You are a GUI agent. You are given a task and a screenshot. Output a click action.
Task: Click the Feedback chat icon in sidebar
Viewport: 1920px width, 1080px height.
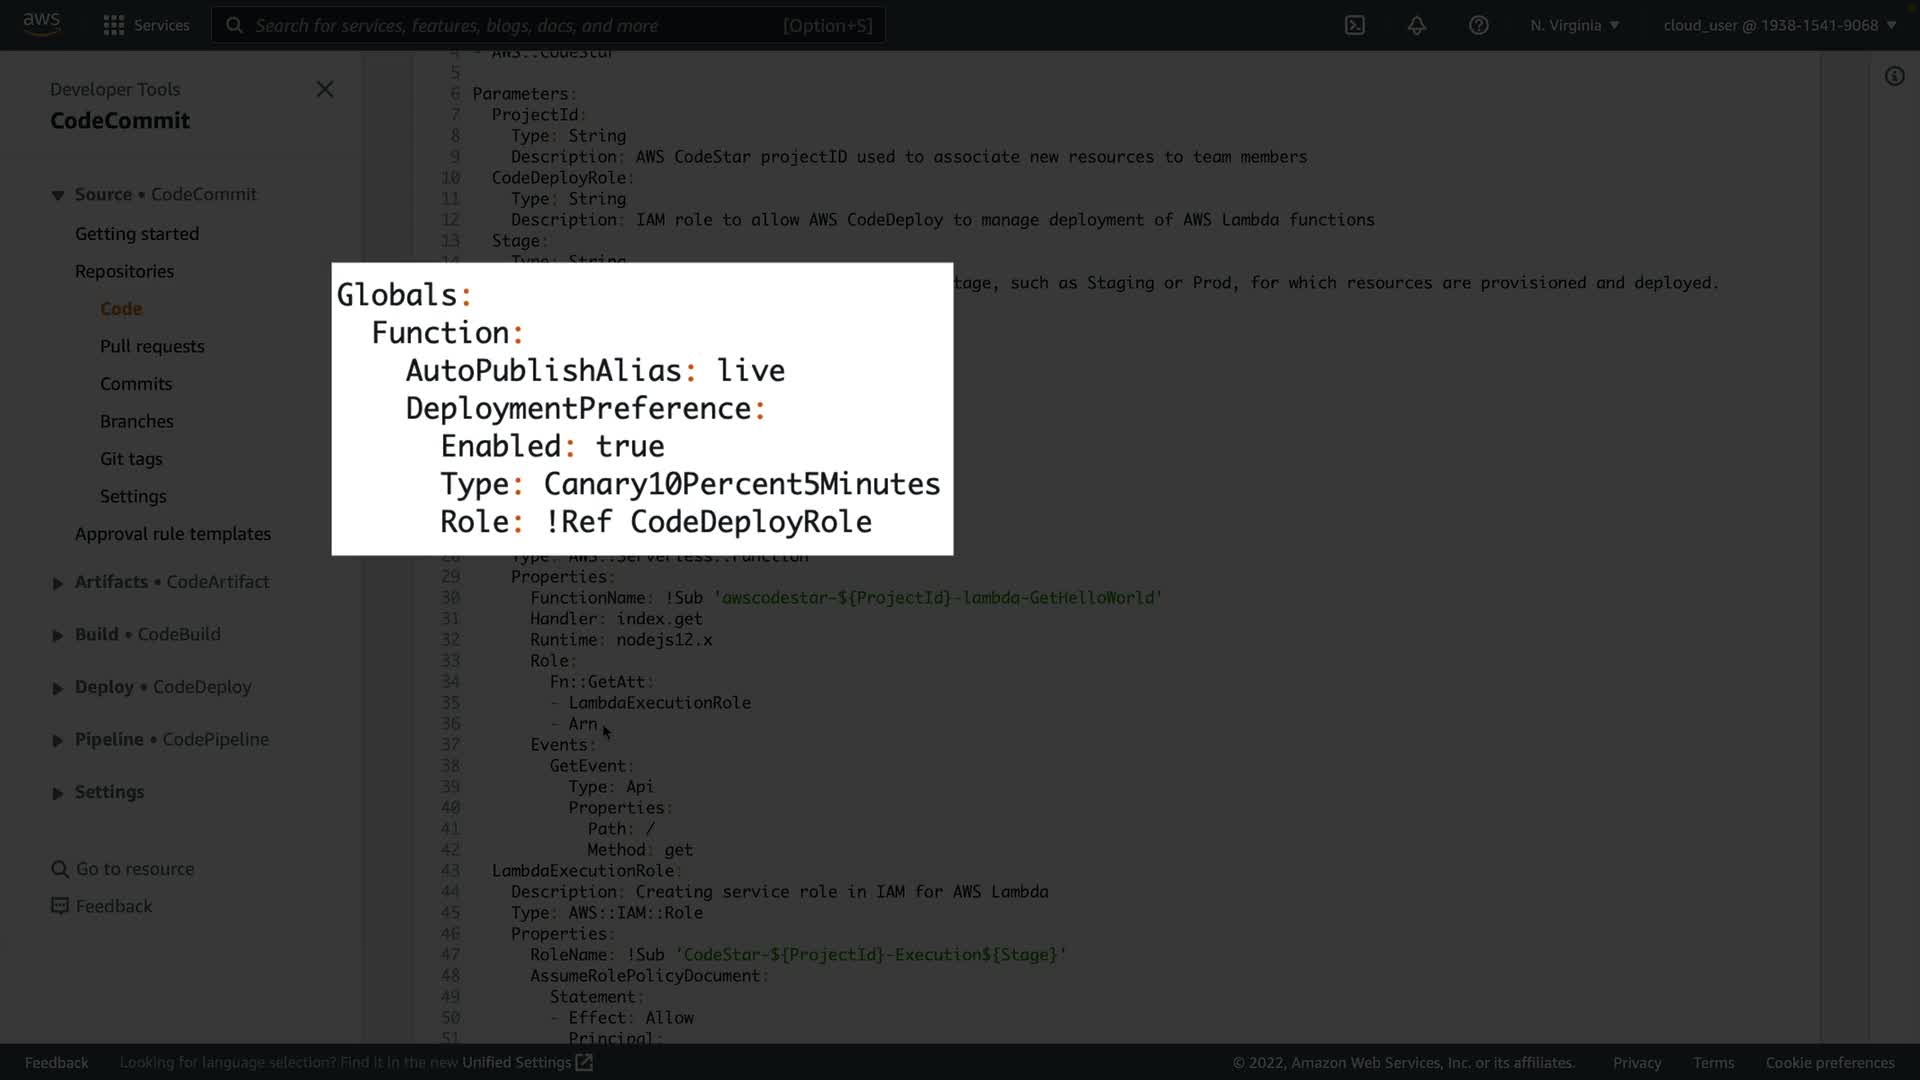click(60, 906)
